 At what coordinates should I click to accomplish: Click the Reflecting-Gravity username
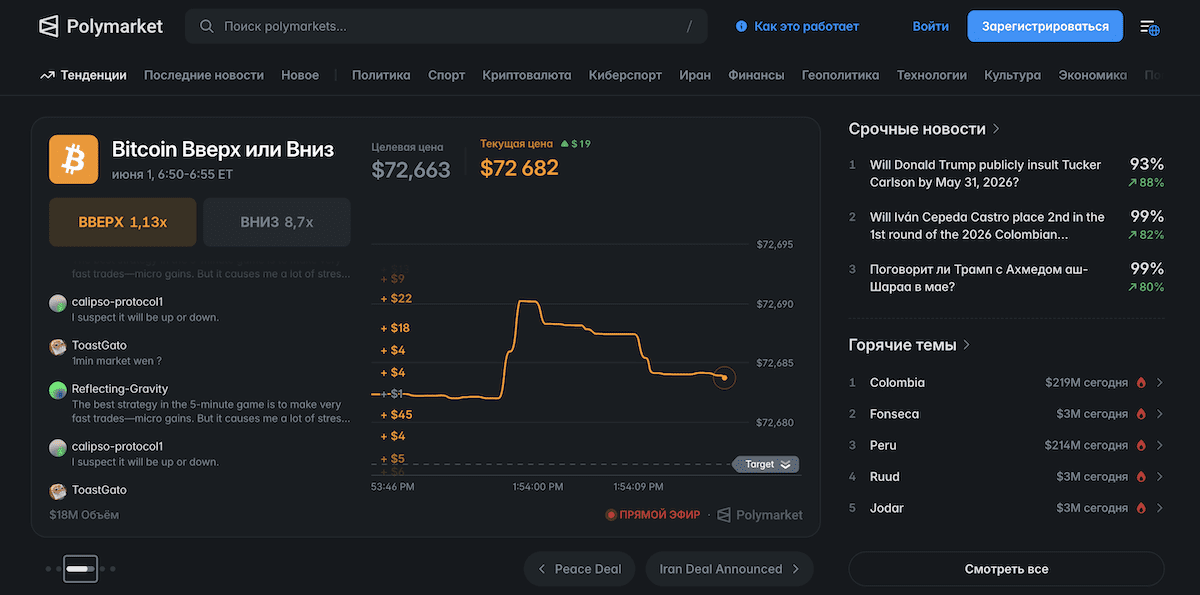[120, 389]
